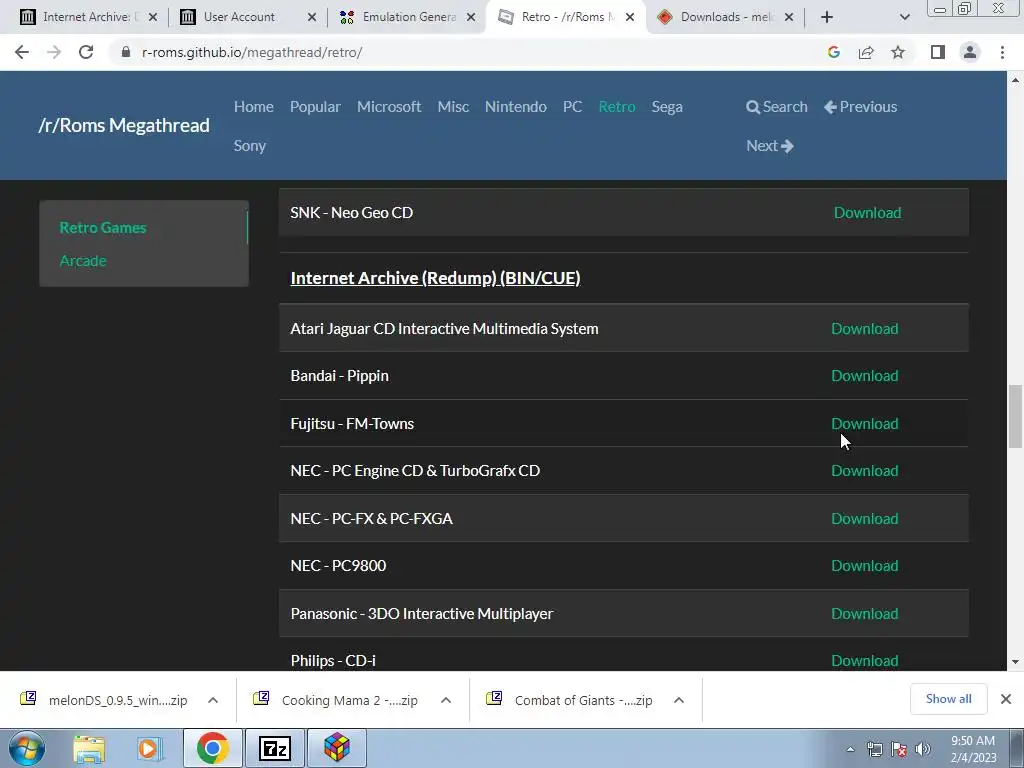This screenshot has height=768, width=1024.
Task: Open the Popular nav item
Action: pyautogui.click(x=315, y=106)
